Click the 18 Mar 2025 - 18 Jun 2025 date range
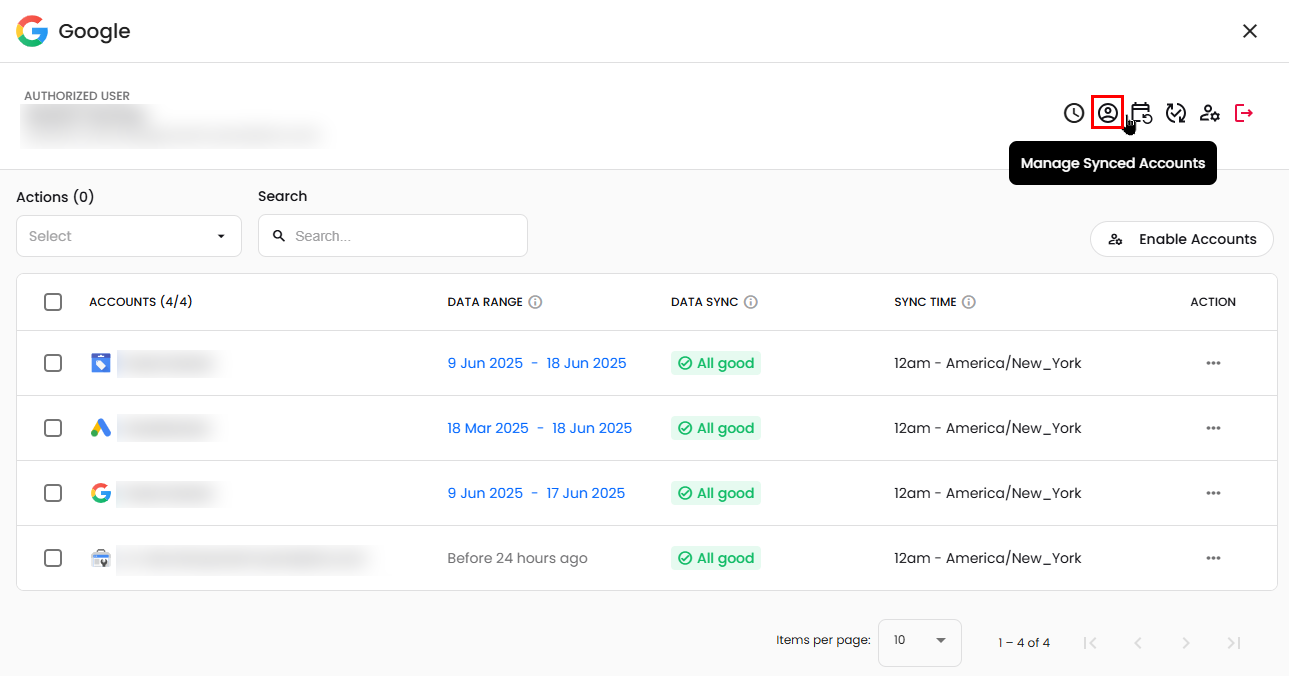 539,428
